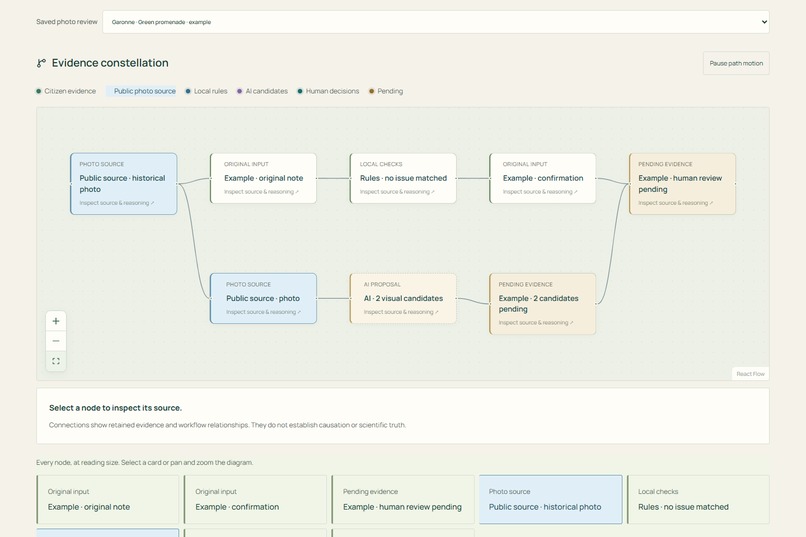The width and height of the screenshot is (806, 537).
Task: Select the Example · confirmation node
Action: point(543,178)
